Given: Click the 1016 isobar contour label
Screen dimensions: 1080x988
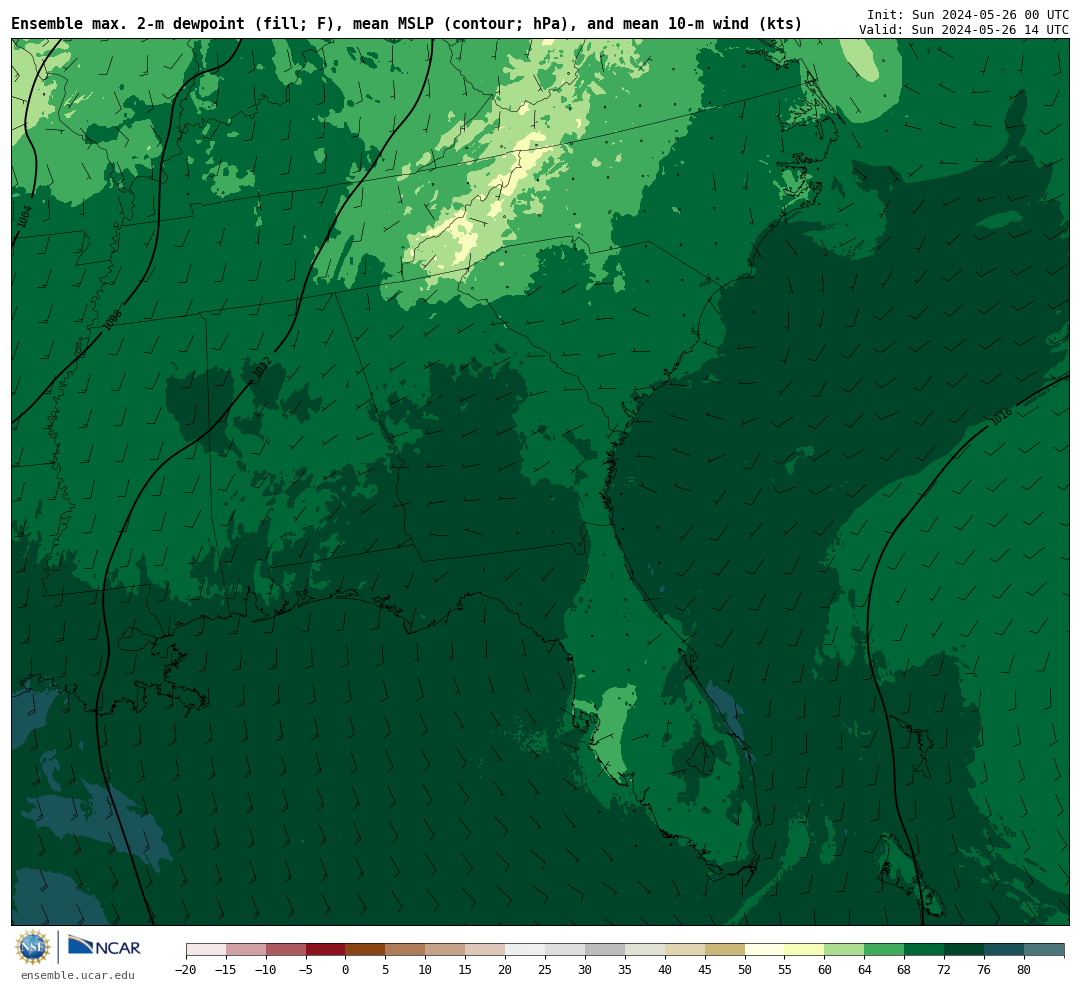Looking at the screenshot, I should (1001, 416).
